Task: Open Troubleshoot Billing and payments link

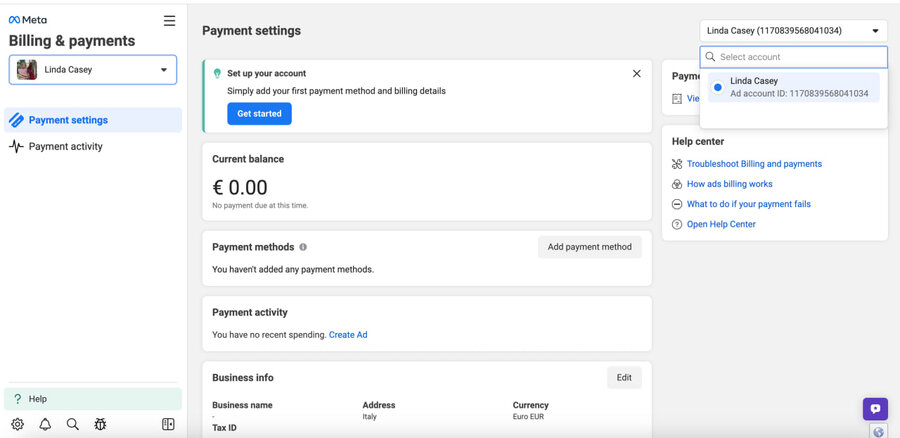Action: point(754,164)
